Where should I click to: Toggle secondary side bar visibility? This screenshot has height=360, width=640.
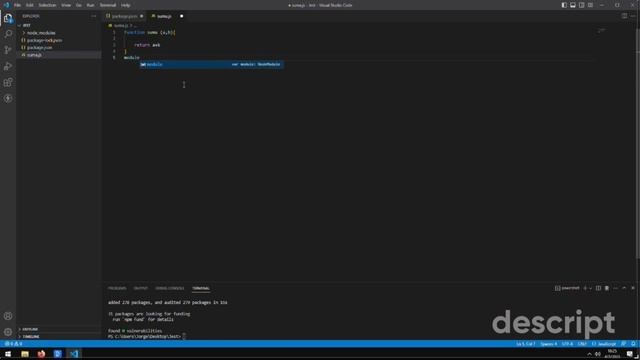pos(582,5)
